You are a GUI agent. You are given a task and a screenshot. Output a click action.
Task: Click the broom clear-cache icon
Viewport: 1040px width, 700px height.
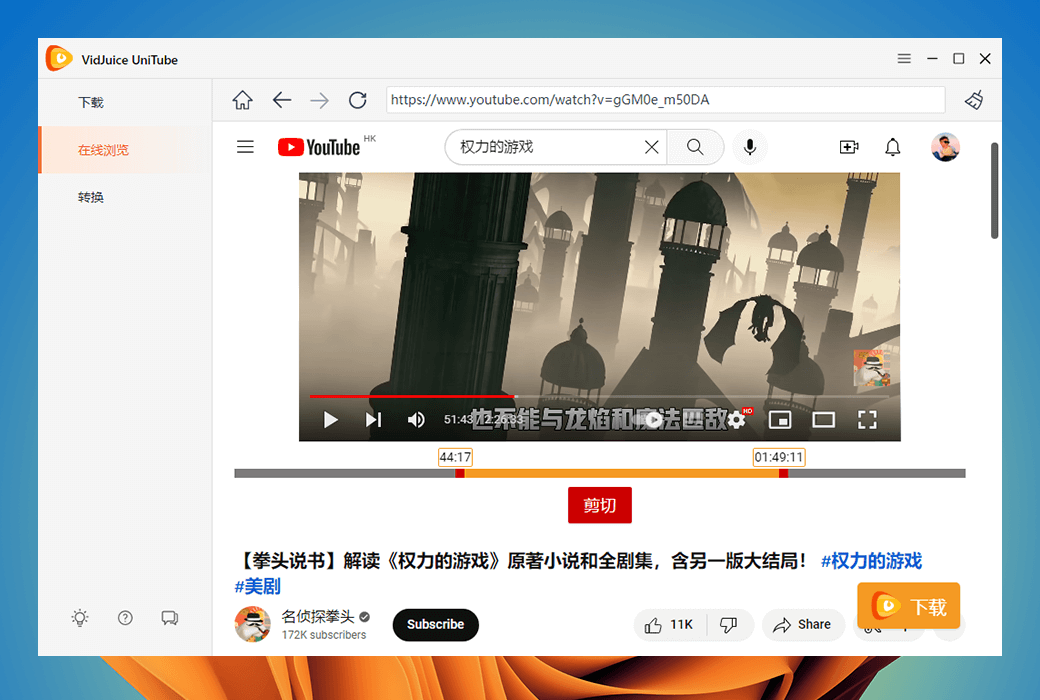coord(974,100)
